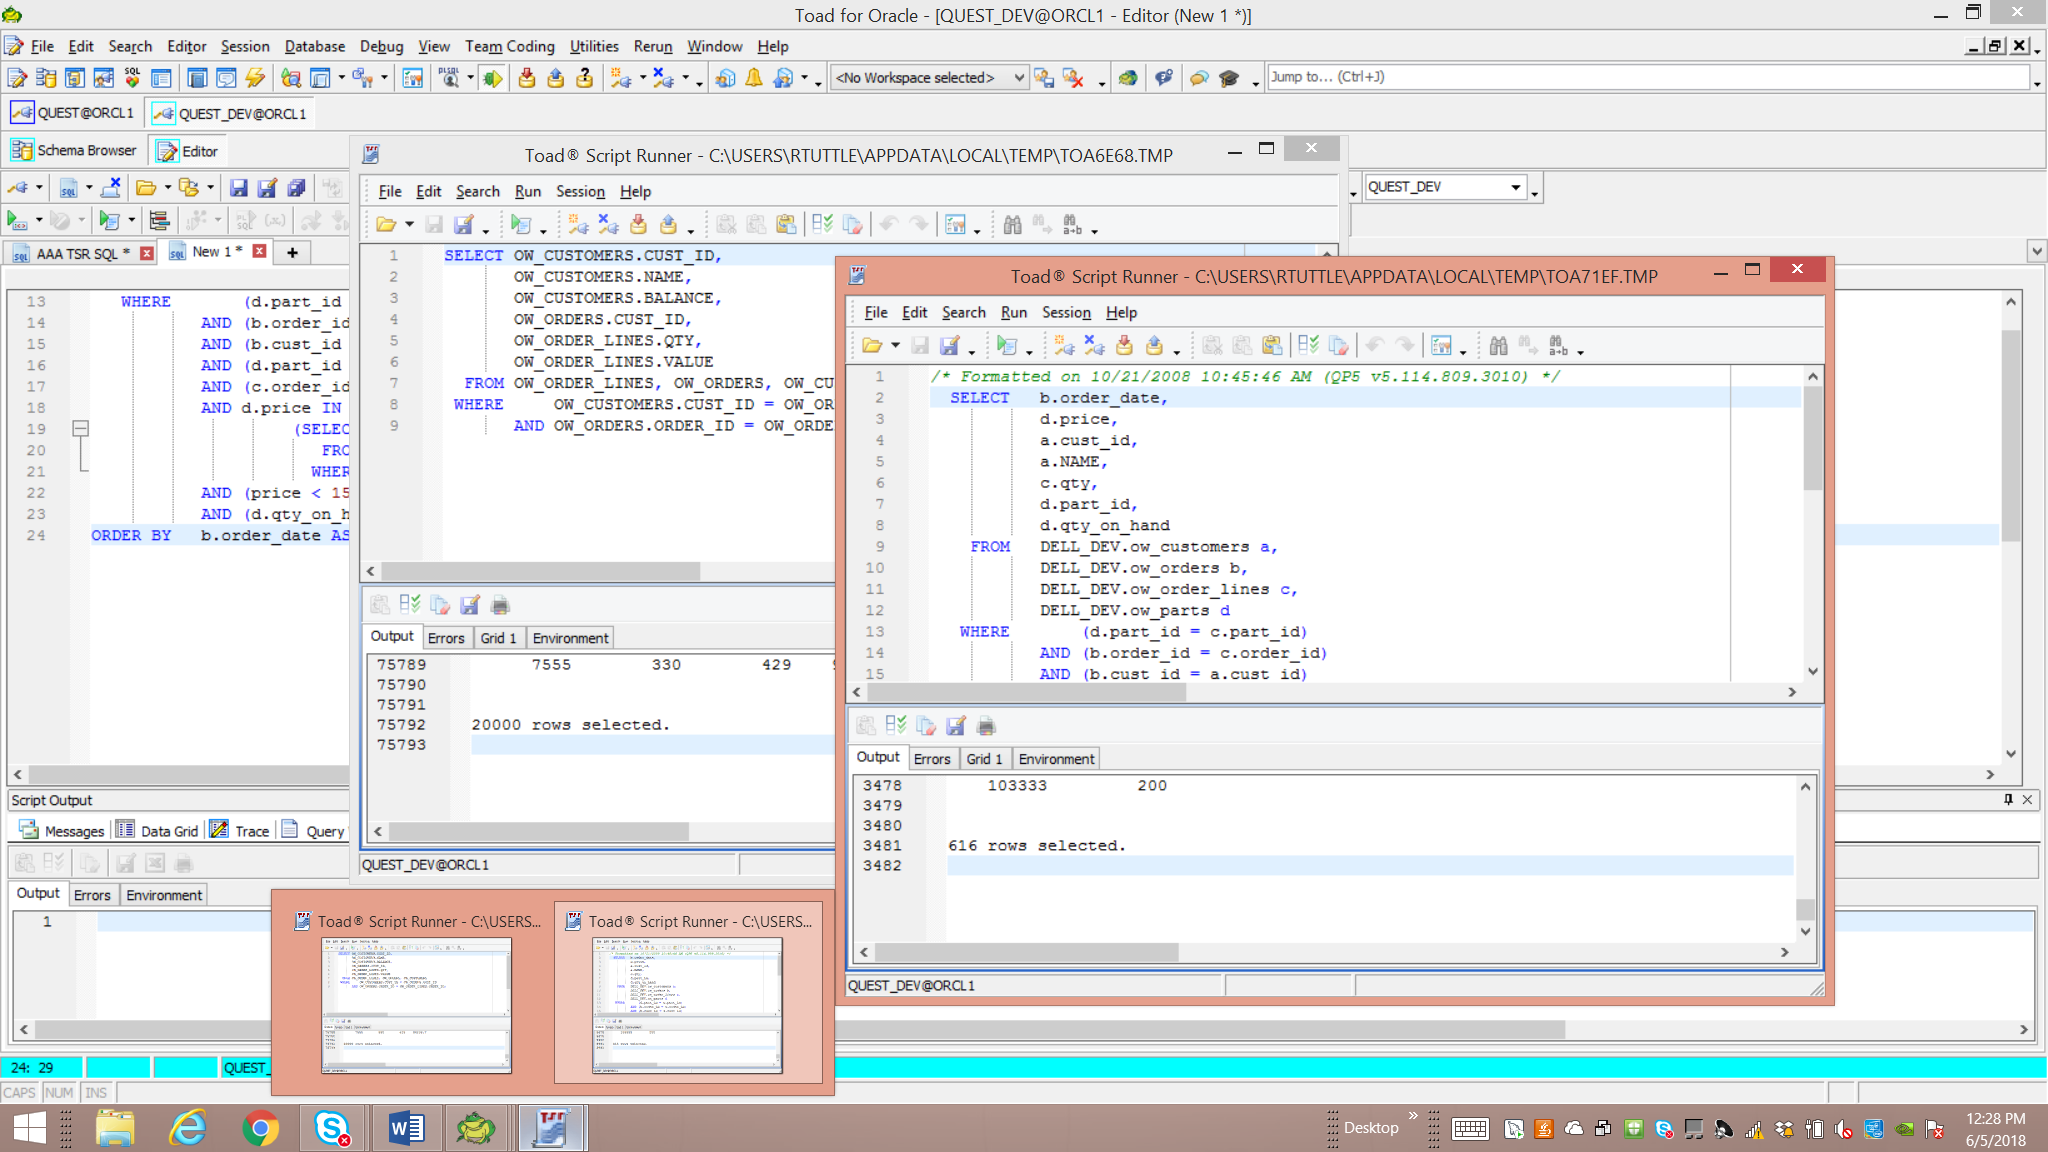2048x1152 pixels.
Task: Click Commit icon in TOA6E68 Script Runner toolbar
Action: click(x=638, y=225)
